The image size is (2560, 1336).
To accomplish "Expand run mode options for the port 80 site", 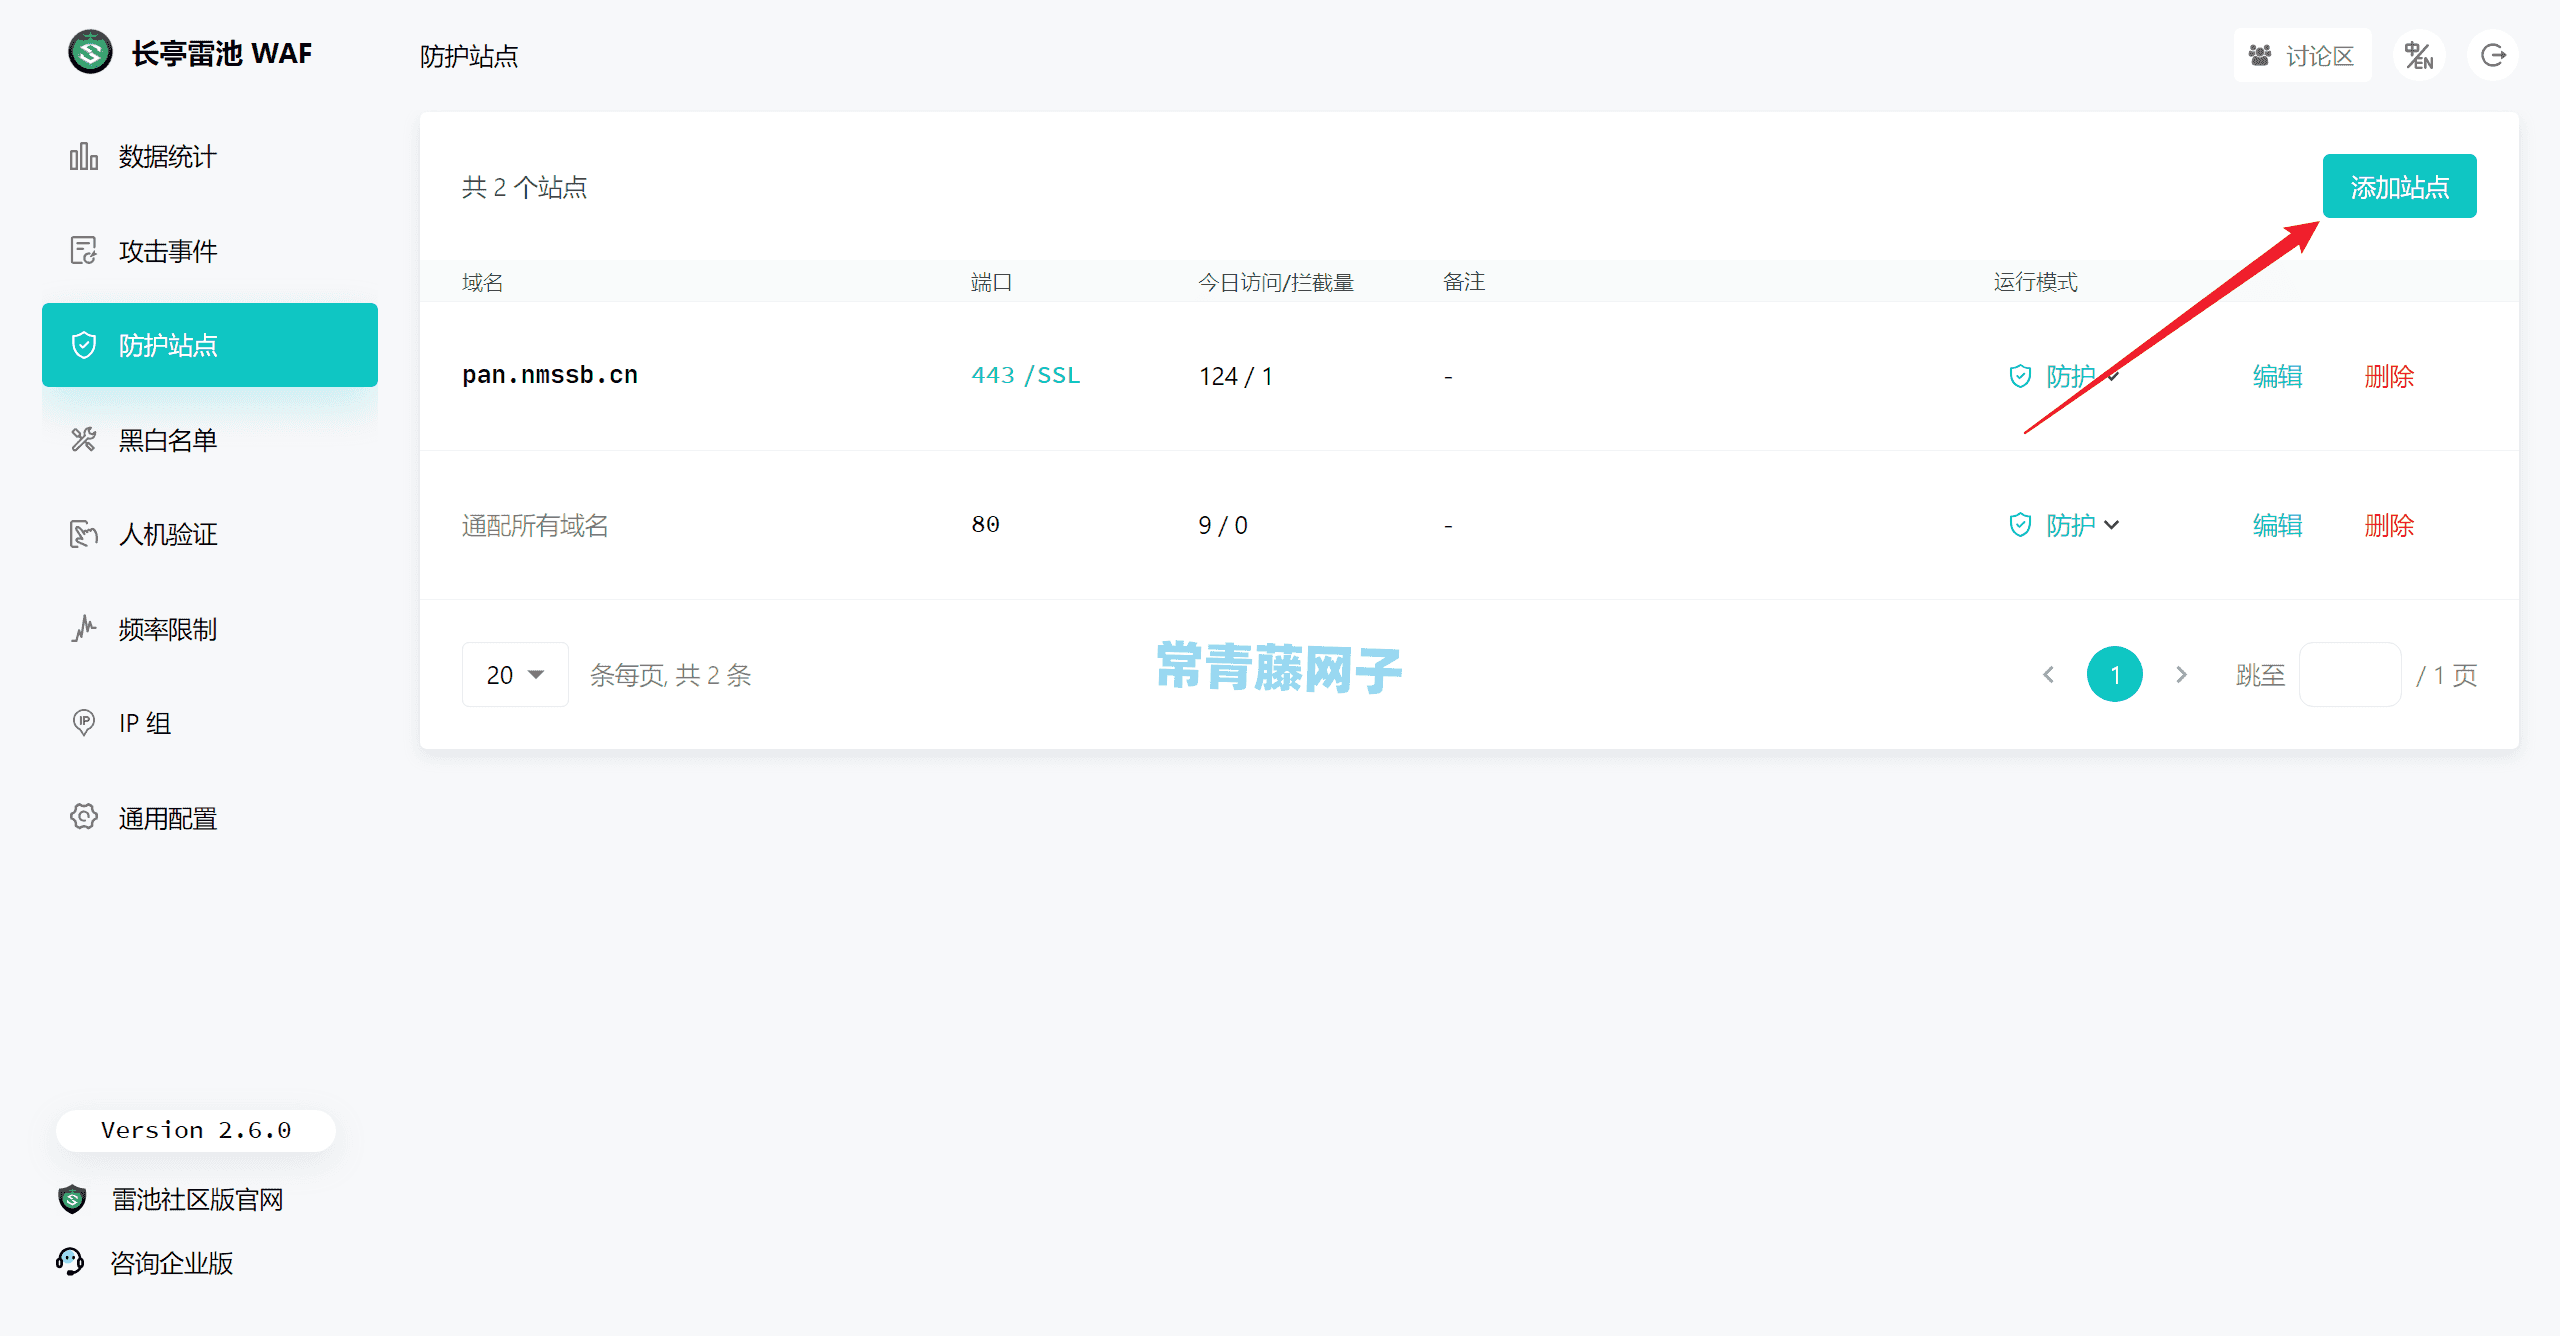I will click(x=2112, y=526).
